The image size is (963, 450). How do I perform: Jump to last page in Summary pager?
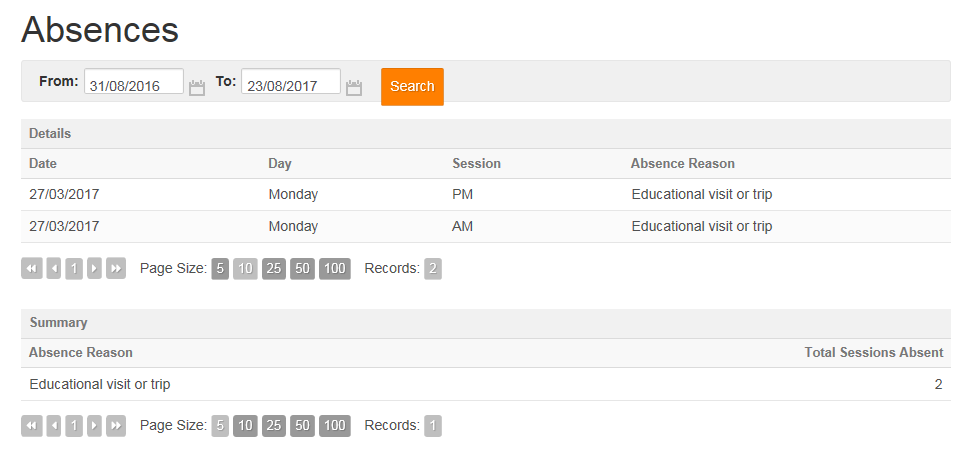[116, 425]
